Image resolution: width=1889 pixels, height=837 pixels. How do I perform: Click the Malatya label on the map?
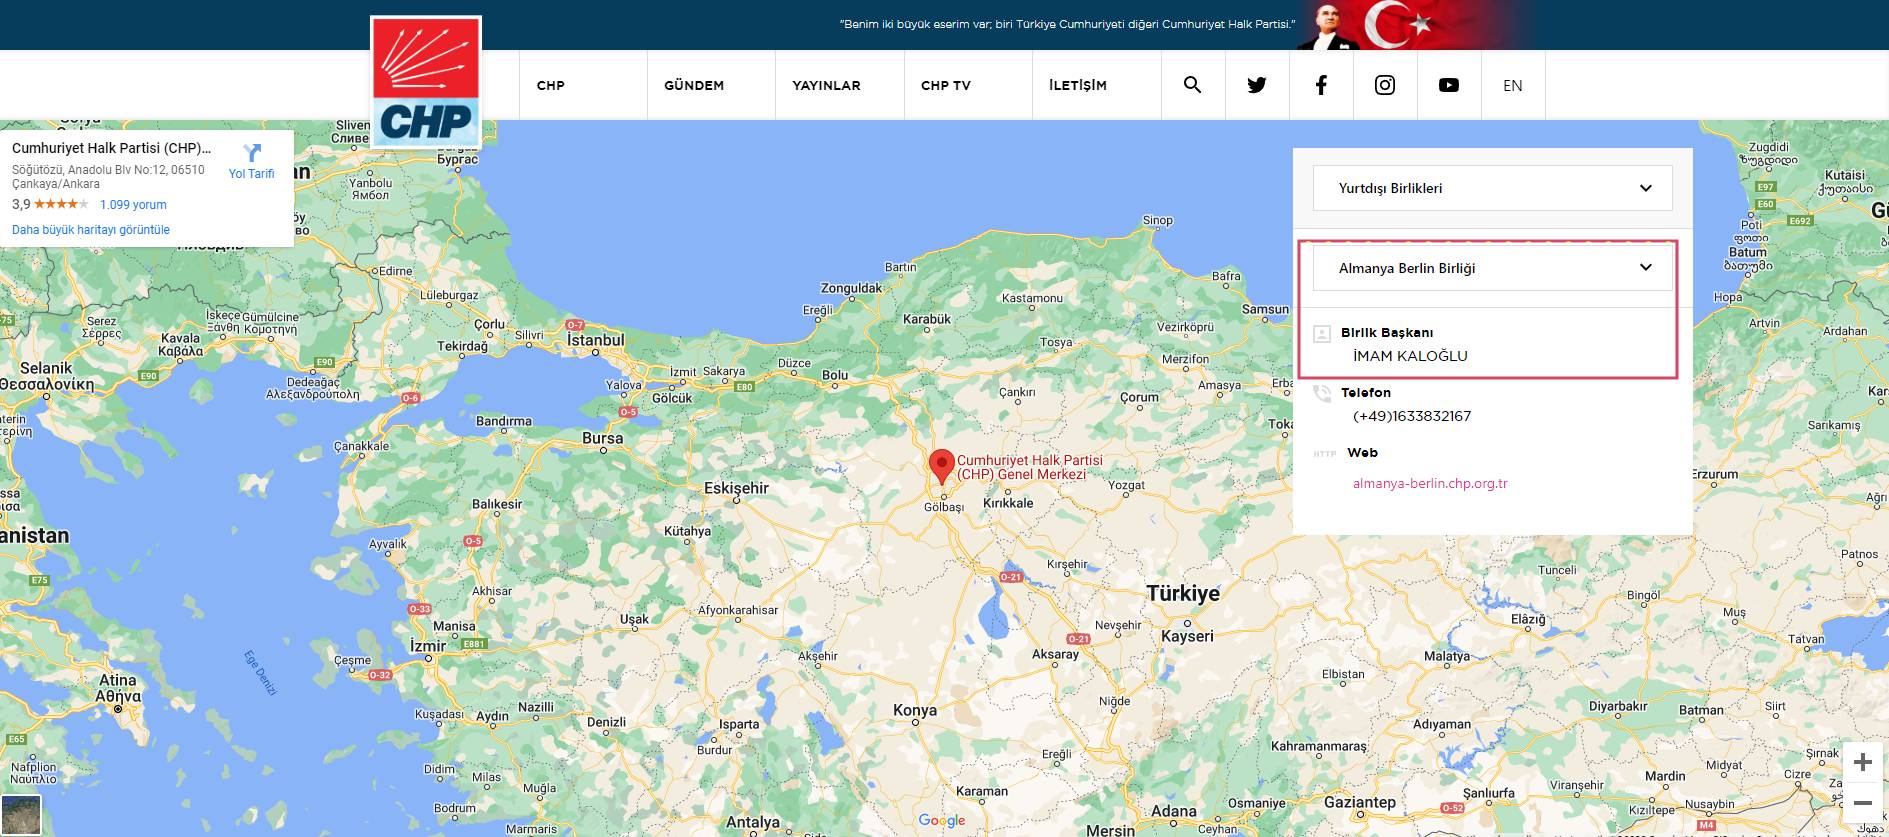point(1447,656)
